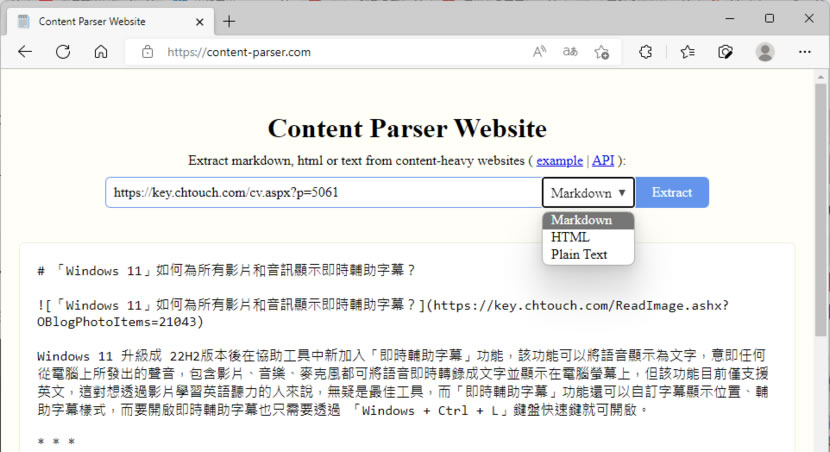Screen dimensions: 830x452
Task: Open the Favorites list panel
Action: point(688,52)
